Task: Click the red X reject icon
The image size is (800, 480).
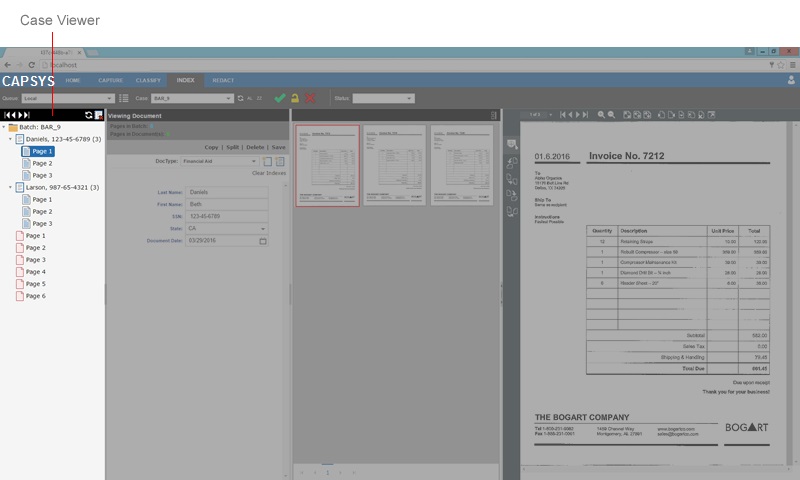Action: 311,98
